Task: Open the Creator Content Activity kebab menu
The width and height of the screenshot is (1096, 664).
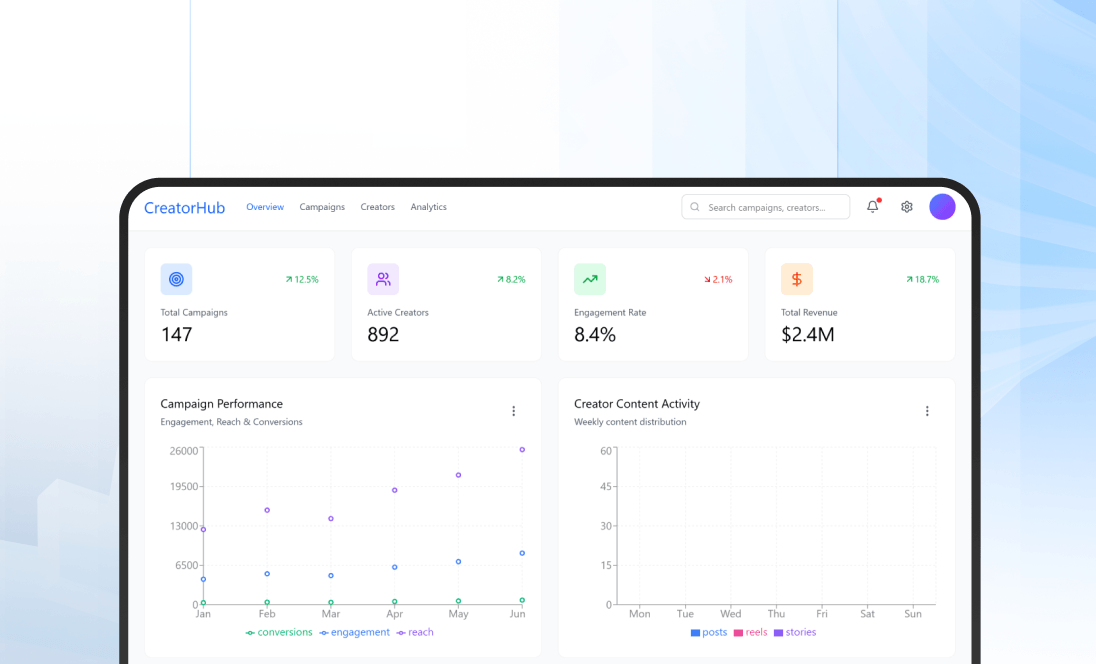Action: pos(927,411)
